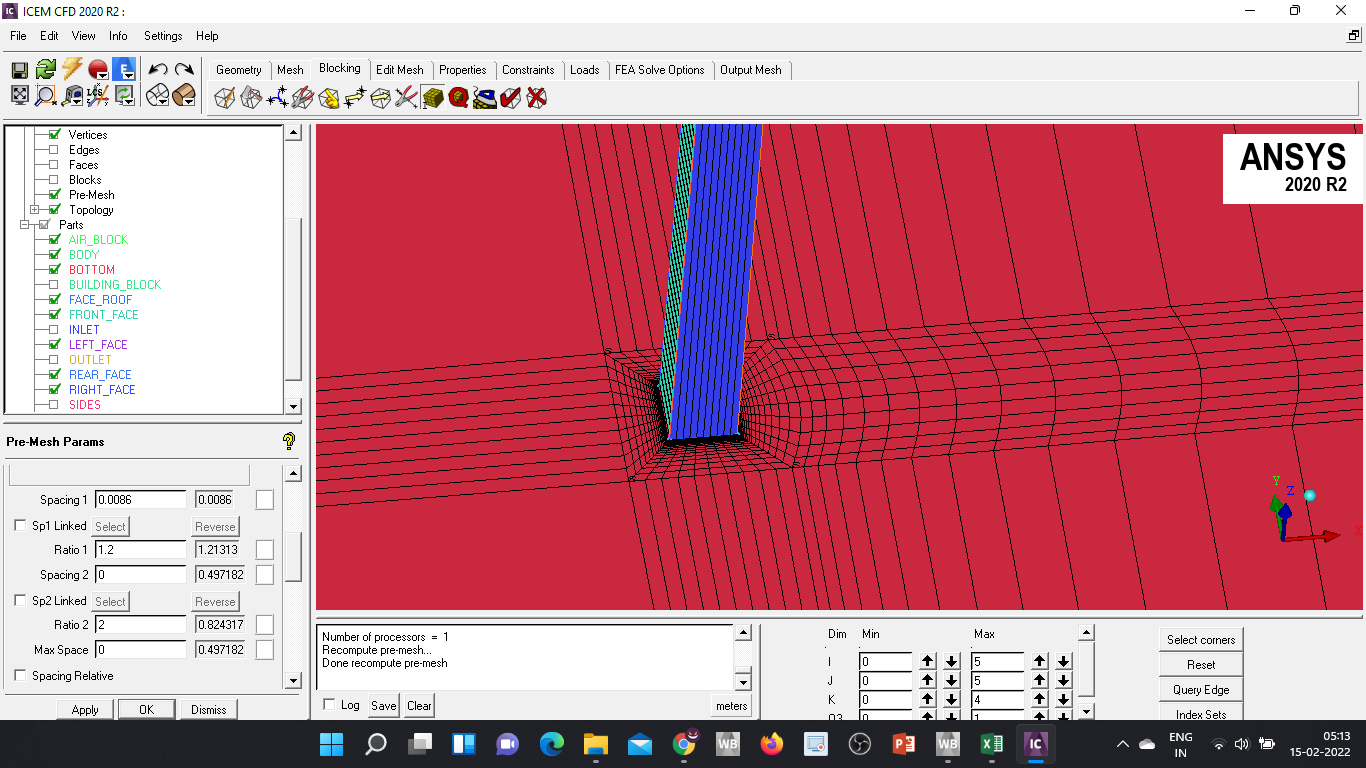Check the Sp1 Linked checkbox
The width and height of the screenshot is (1366, 768).
[x=20, y=526]
